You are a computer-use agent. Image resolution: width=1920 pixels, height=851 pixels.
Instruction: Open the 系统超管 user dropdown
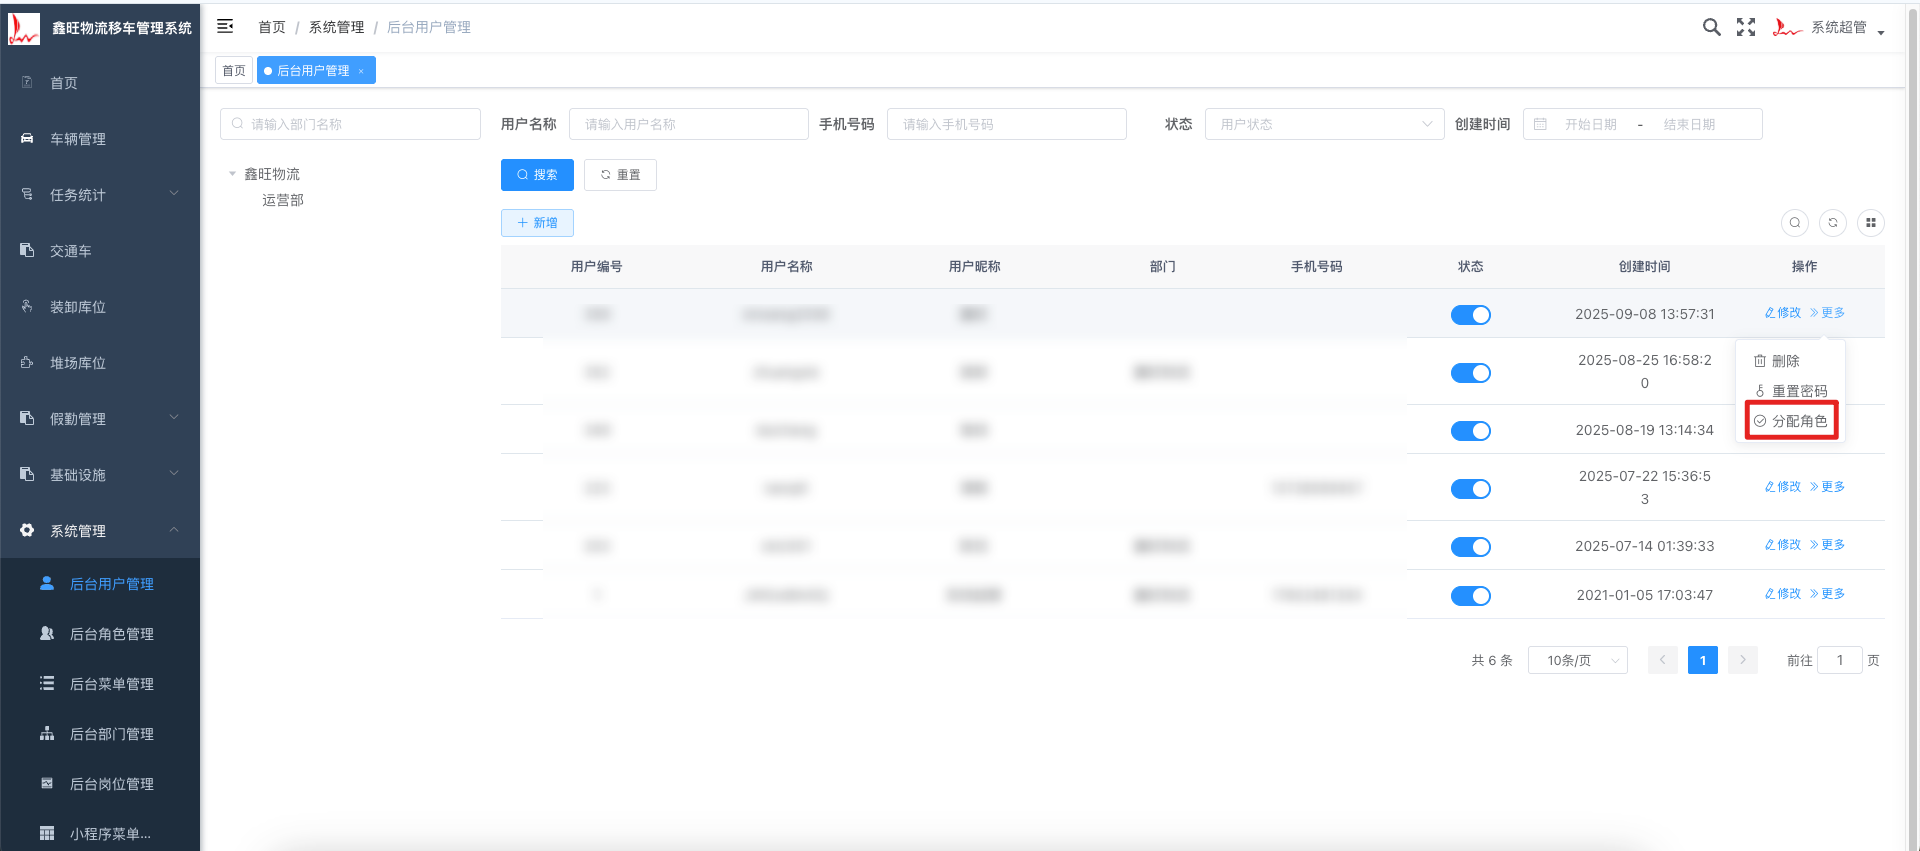[x=1829, y=27]
